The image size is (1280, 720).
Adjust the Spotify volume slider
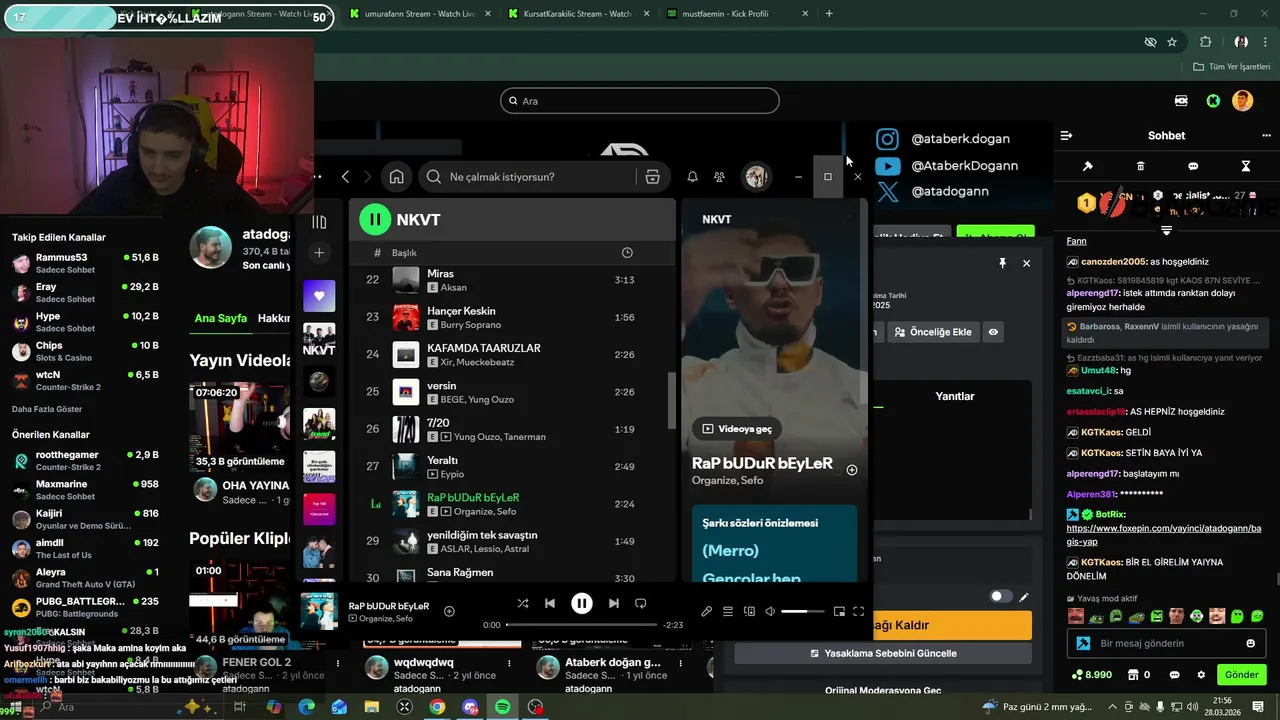[802, 611]
